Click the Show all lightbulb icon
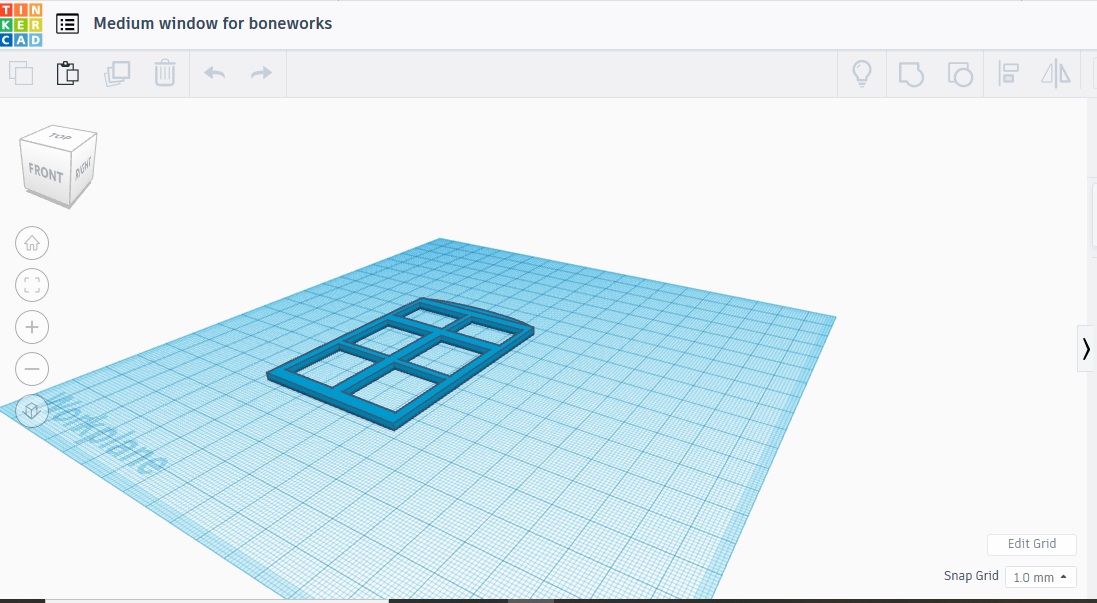 tap(862, 73)
